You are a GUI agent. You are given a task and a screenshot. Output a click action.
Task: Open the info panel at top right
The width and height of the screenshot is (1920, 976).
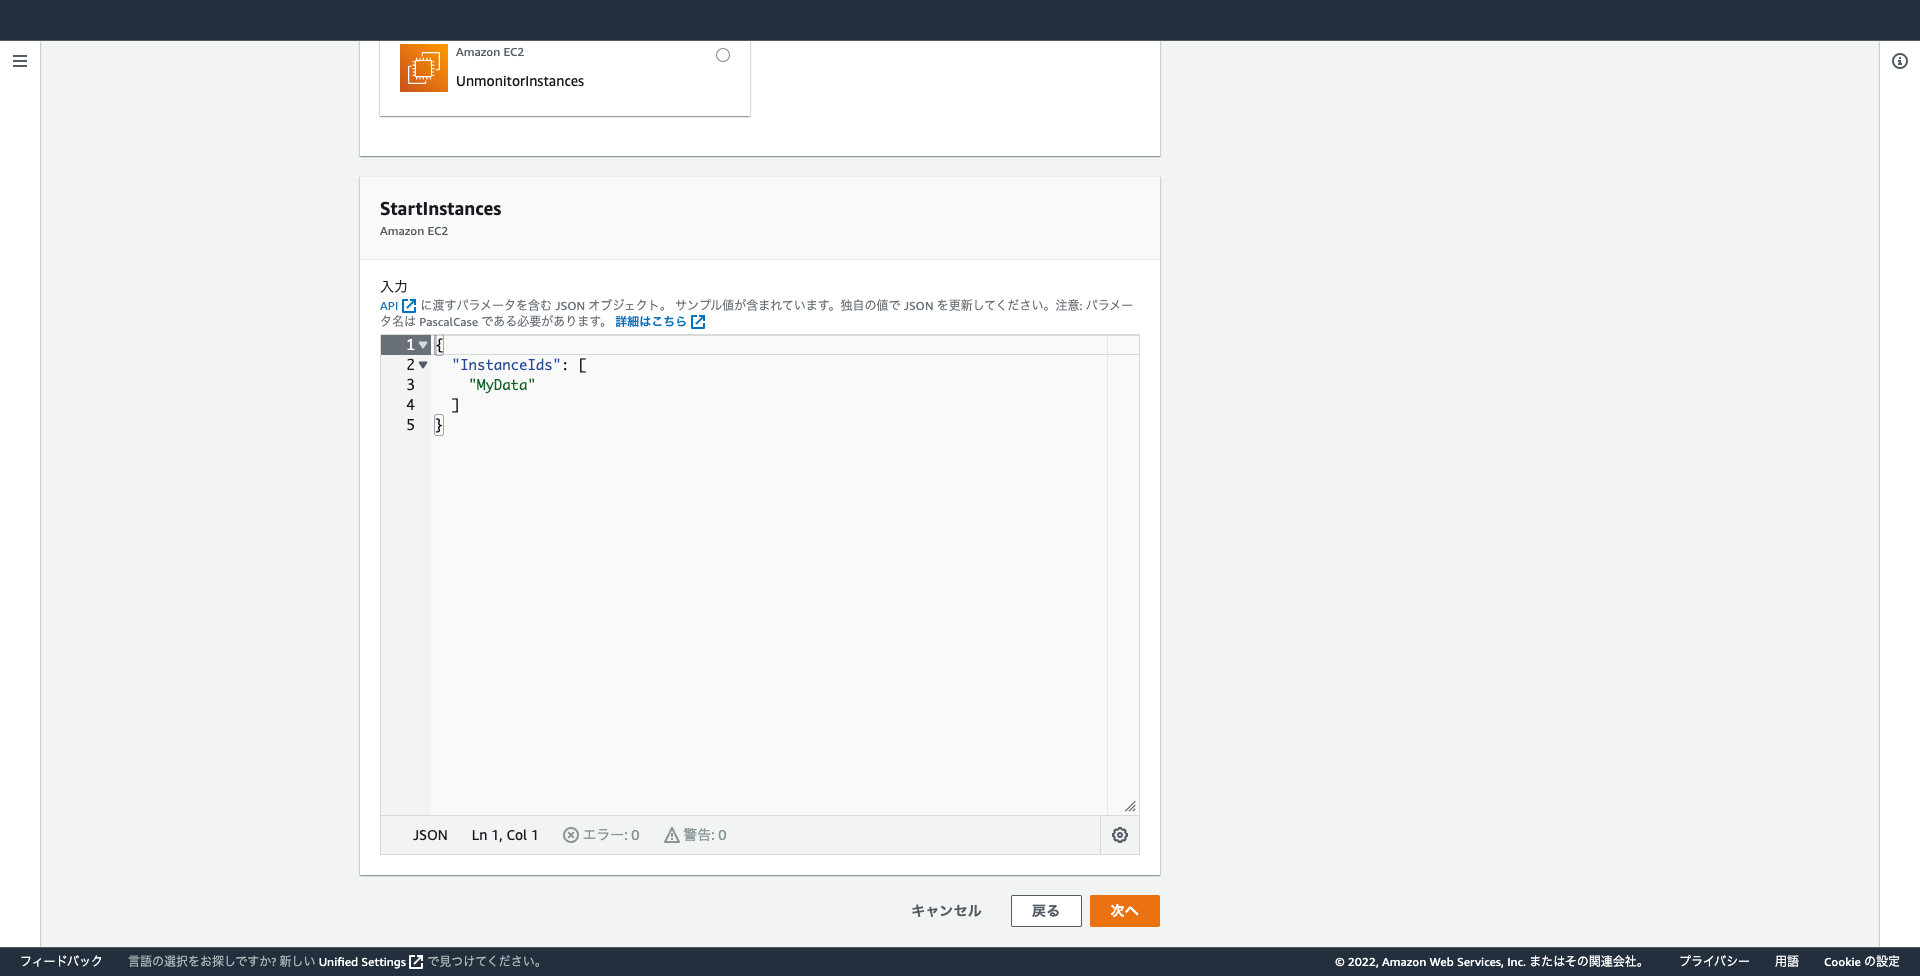click(1901, 61)
